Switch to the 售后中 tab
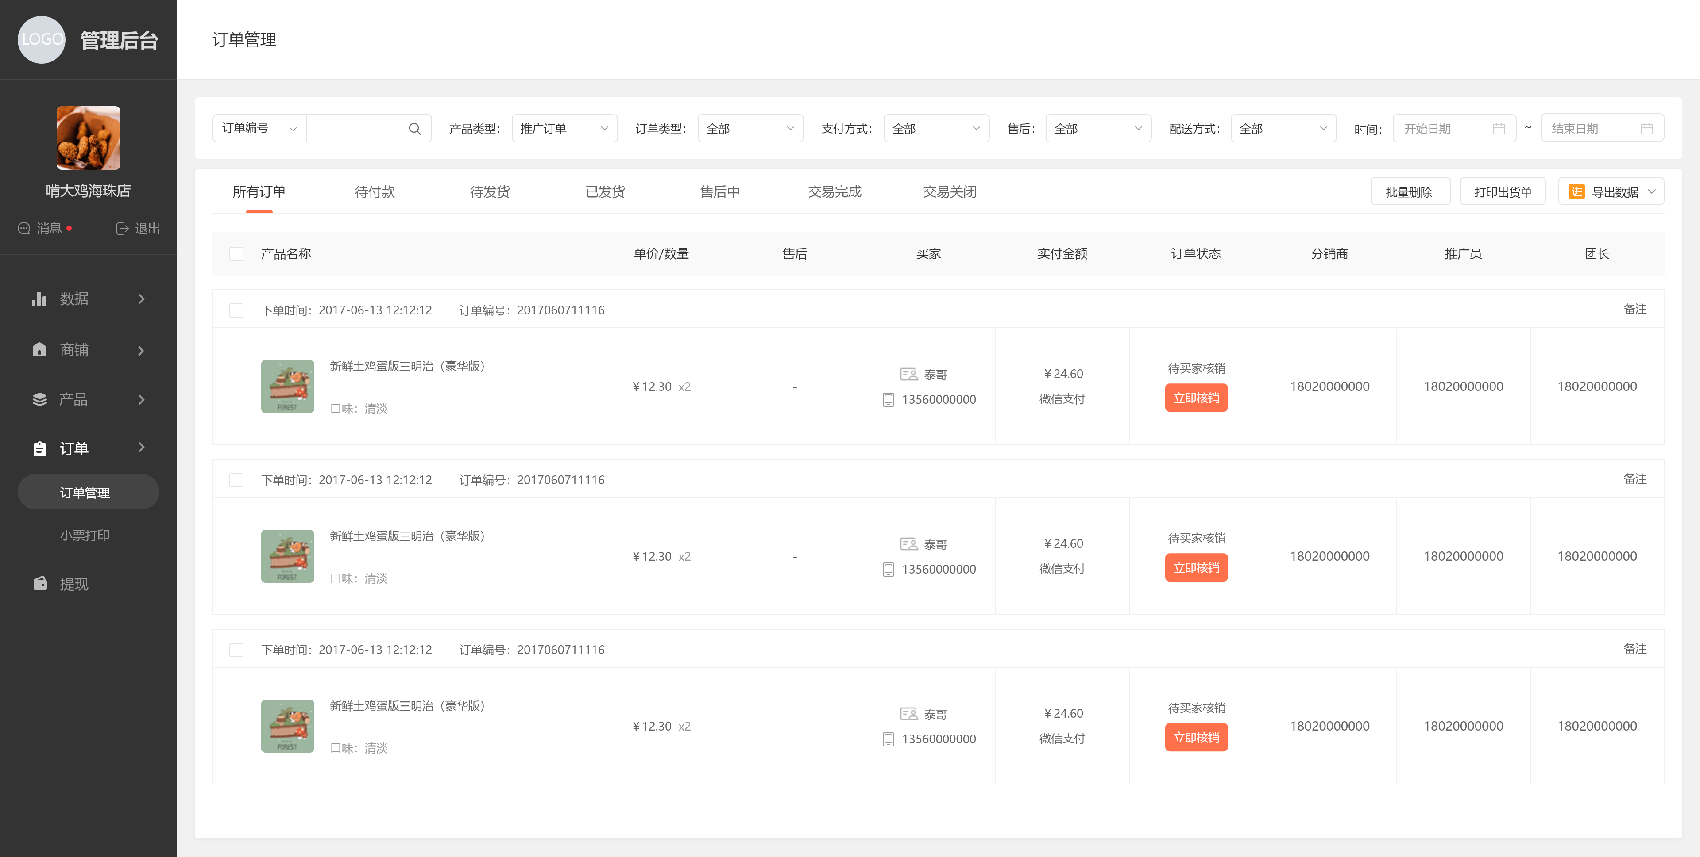 tap(720, 192)
